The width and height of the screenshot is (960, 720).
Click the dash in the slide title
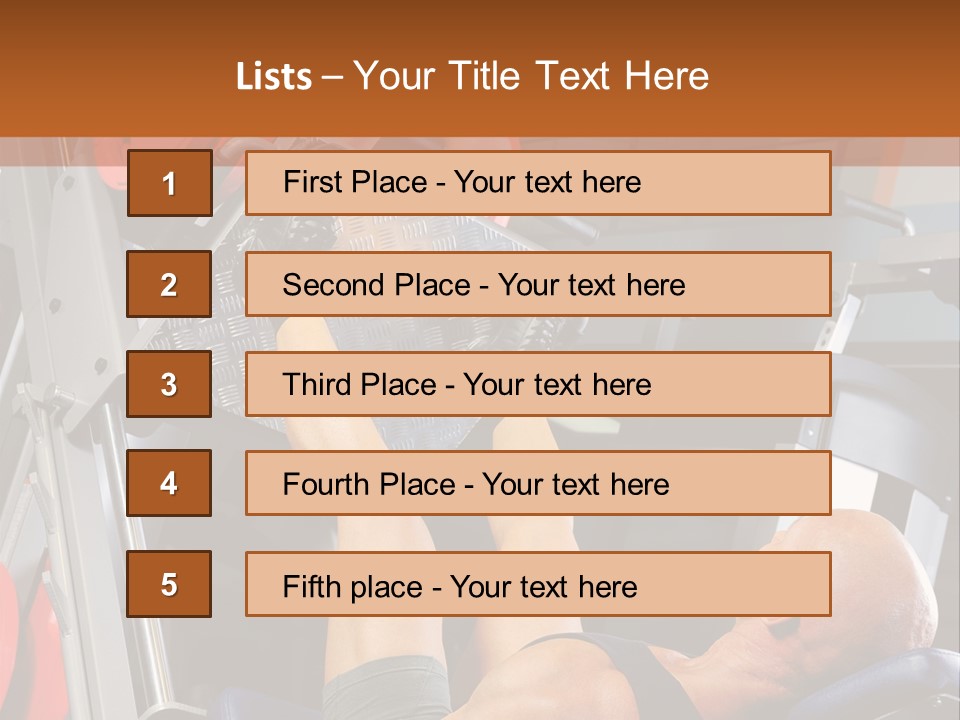pos(333,77)
